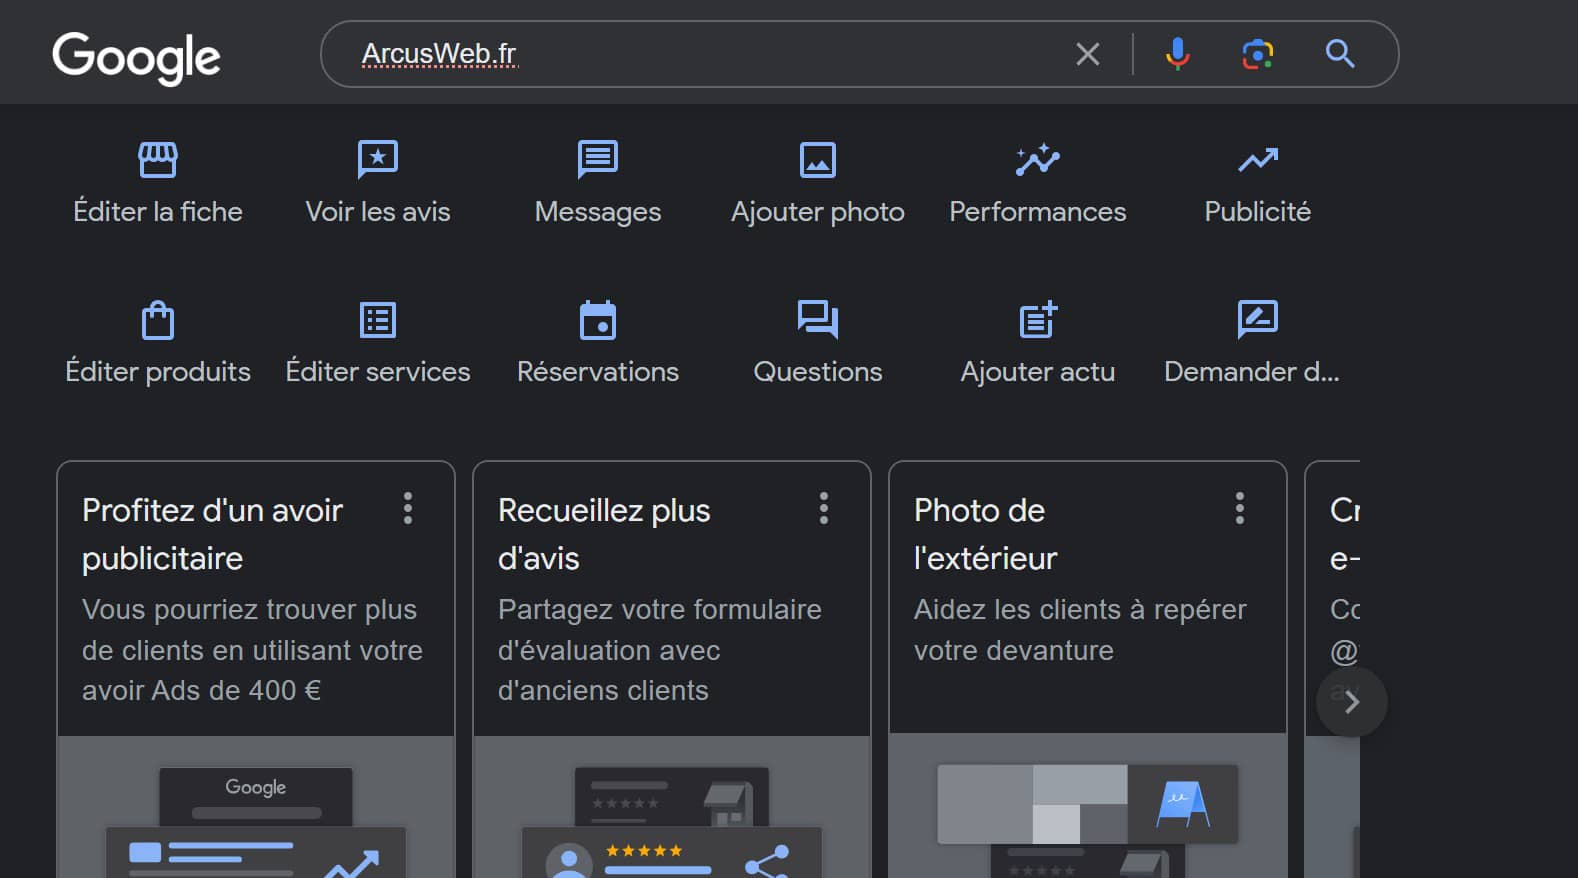Click the reviews sharing illustration thumbnail
The height and width of the screenshot is (878, 1578).
point(672,807)
